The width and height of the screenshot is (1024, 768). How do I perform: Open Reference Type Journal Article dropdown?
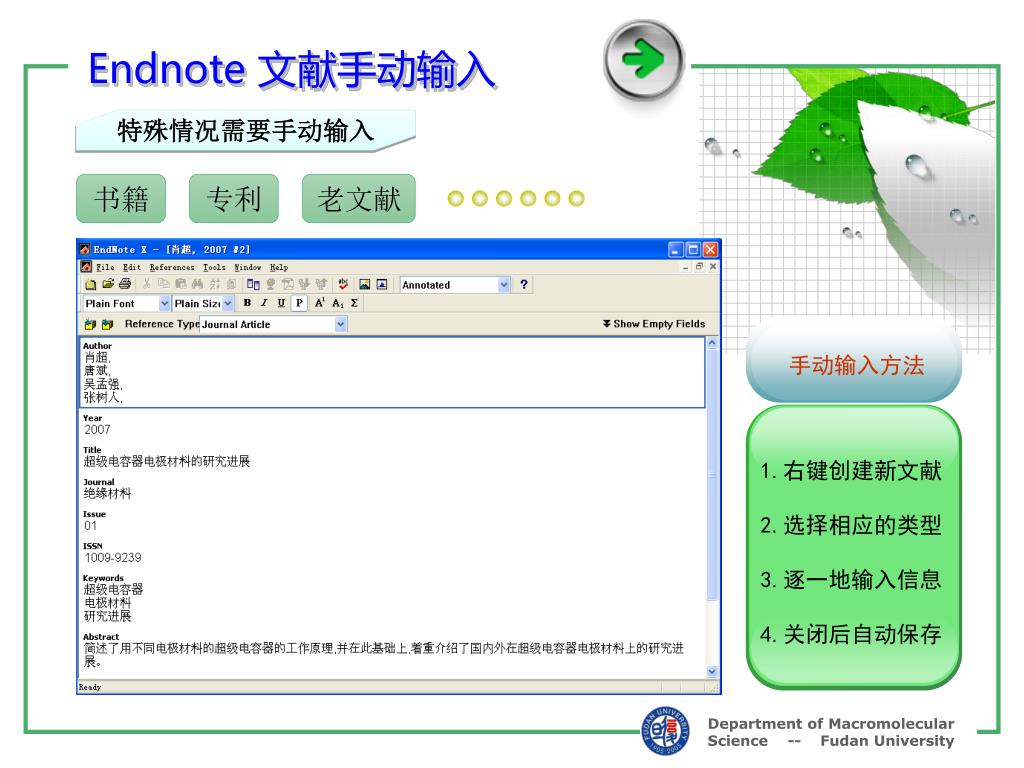pos(341,325)
